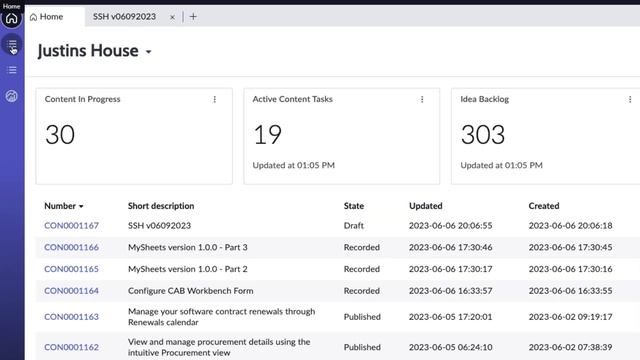Image resolution: width=640 pixels, height=360 pixels.
Task: Click the Idea Backlog count 303
Action: (x=483, y=135)
